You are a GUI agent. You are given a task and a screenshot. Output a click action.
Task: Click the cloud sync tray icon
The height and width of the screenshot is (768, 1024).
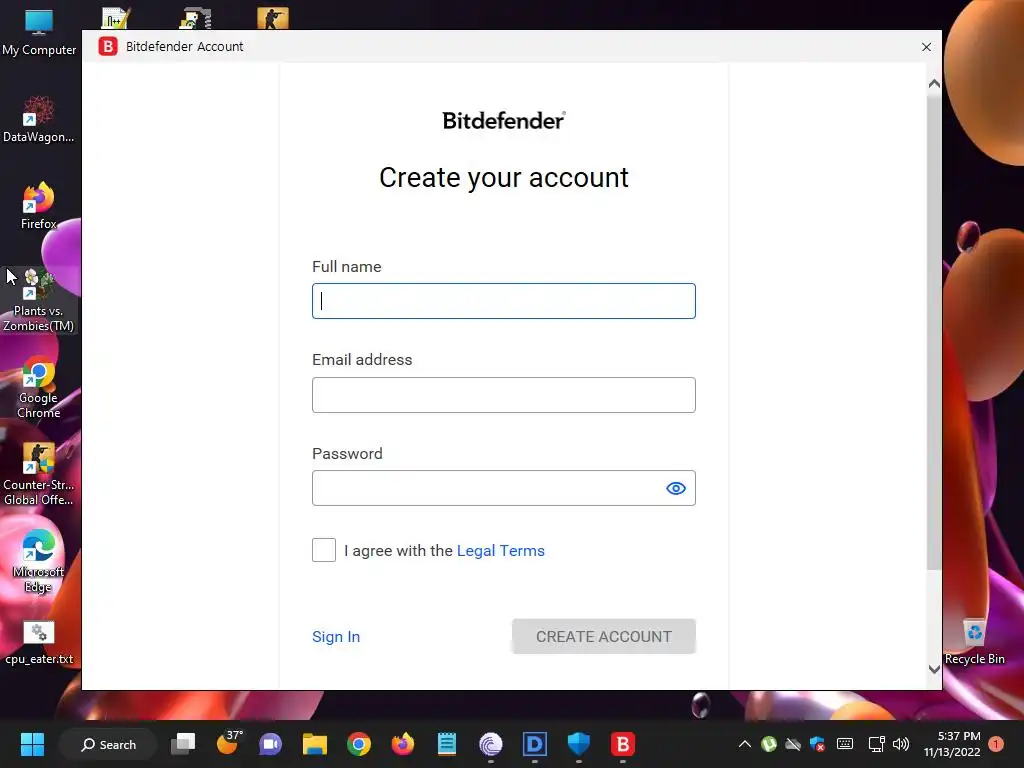[x=793, y=744]
